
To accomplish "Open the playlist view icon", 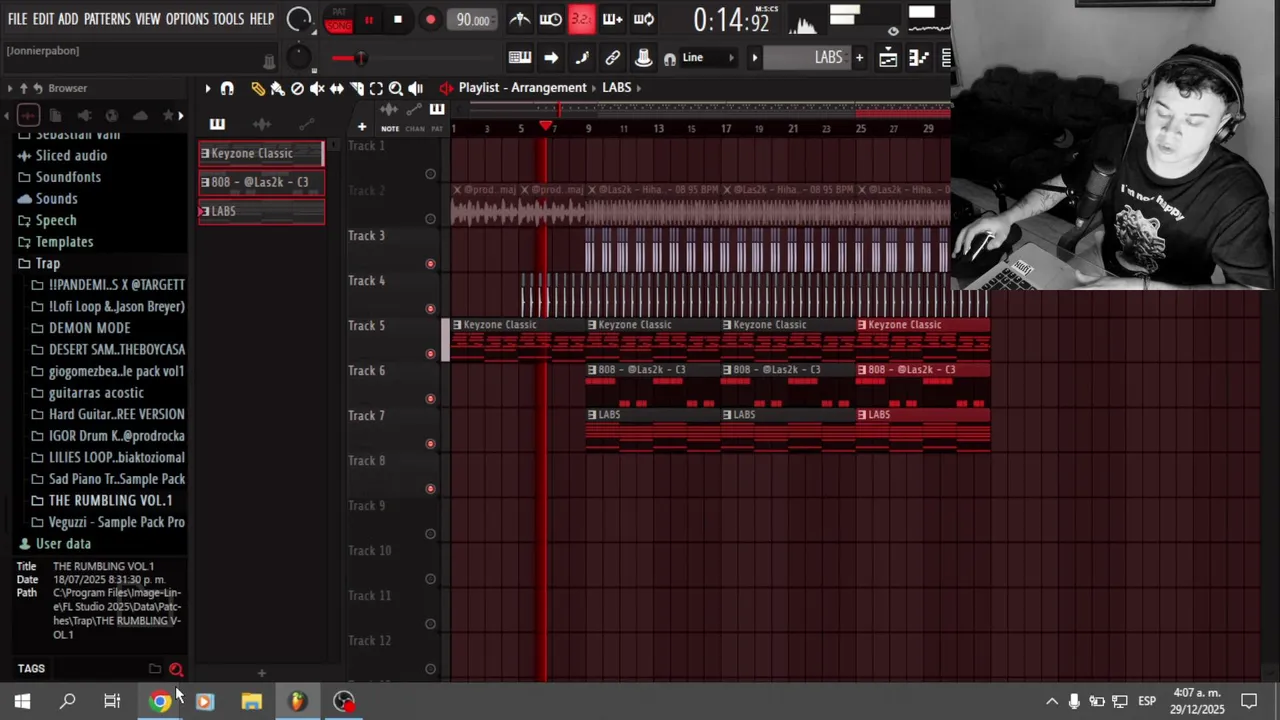I will click(888, 58).
